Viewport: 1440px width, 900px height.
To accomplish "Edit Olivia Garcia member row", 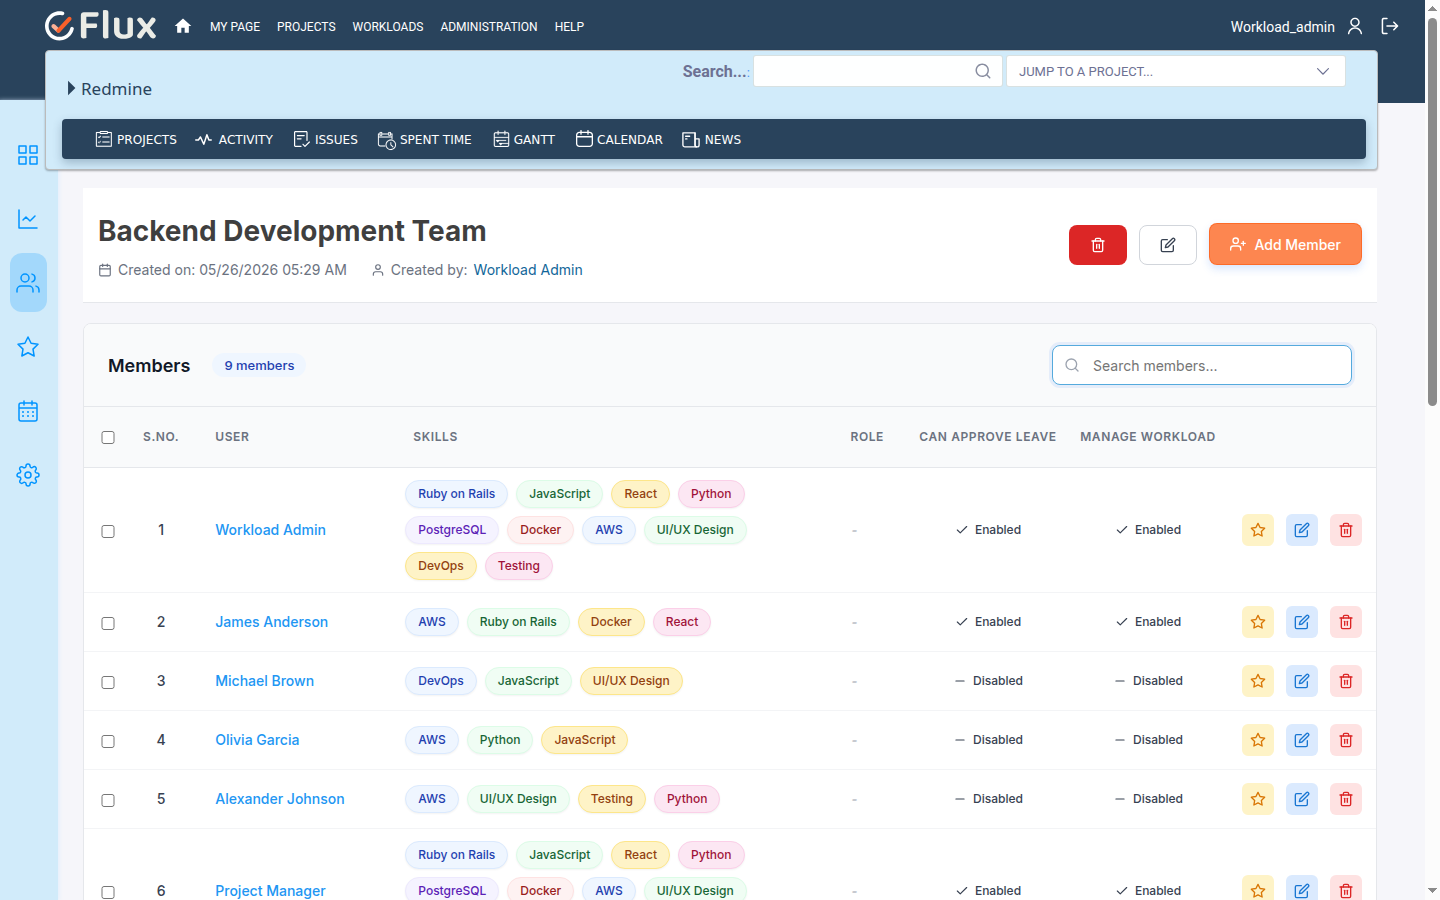I will [1302, 740].
